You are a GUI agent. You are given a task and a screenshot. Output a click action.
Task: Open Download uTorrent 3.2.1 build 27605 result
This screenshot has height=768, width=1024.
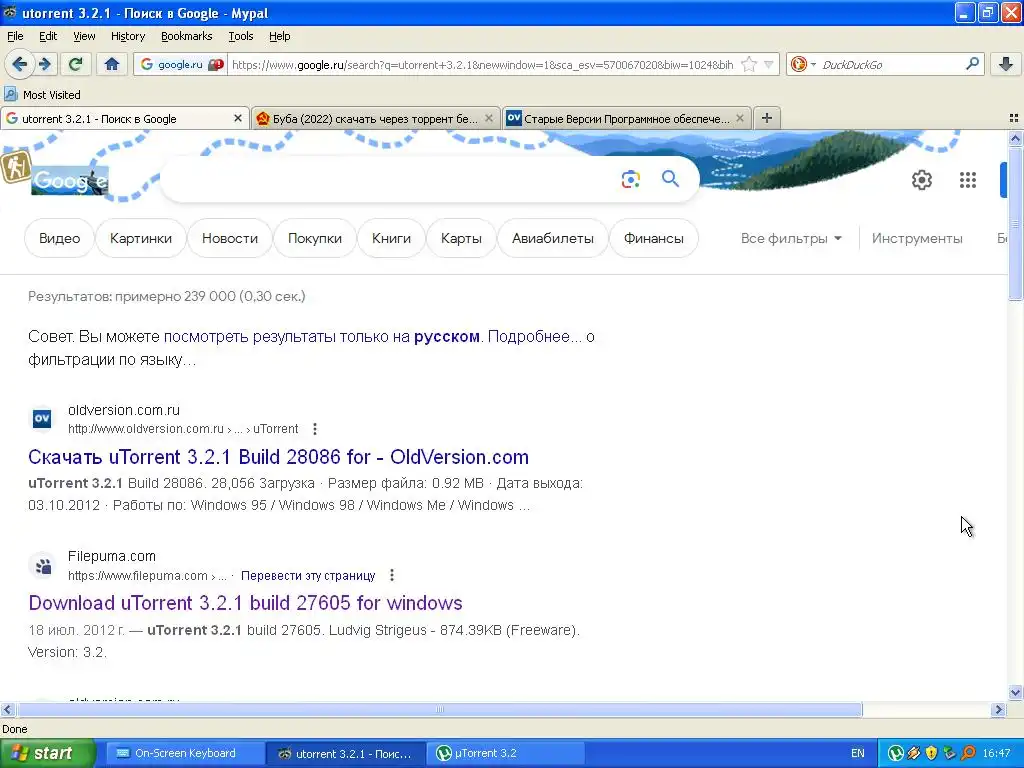[x=245, y=603]
